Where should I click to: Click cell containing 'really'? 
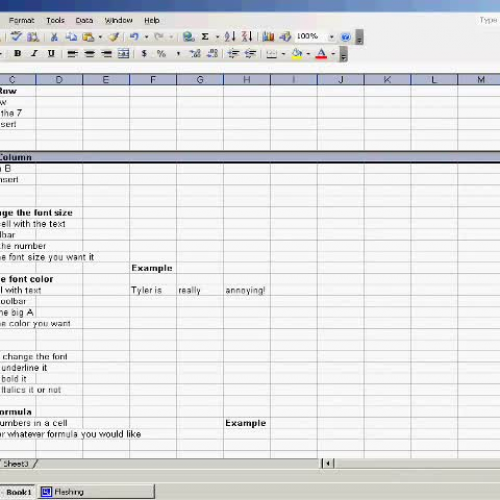(200, 290)
